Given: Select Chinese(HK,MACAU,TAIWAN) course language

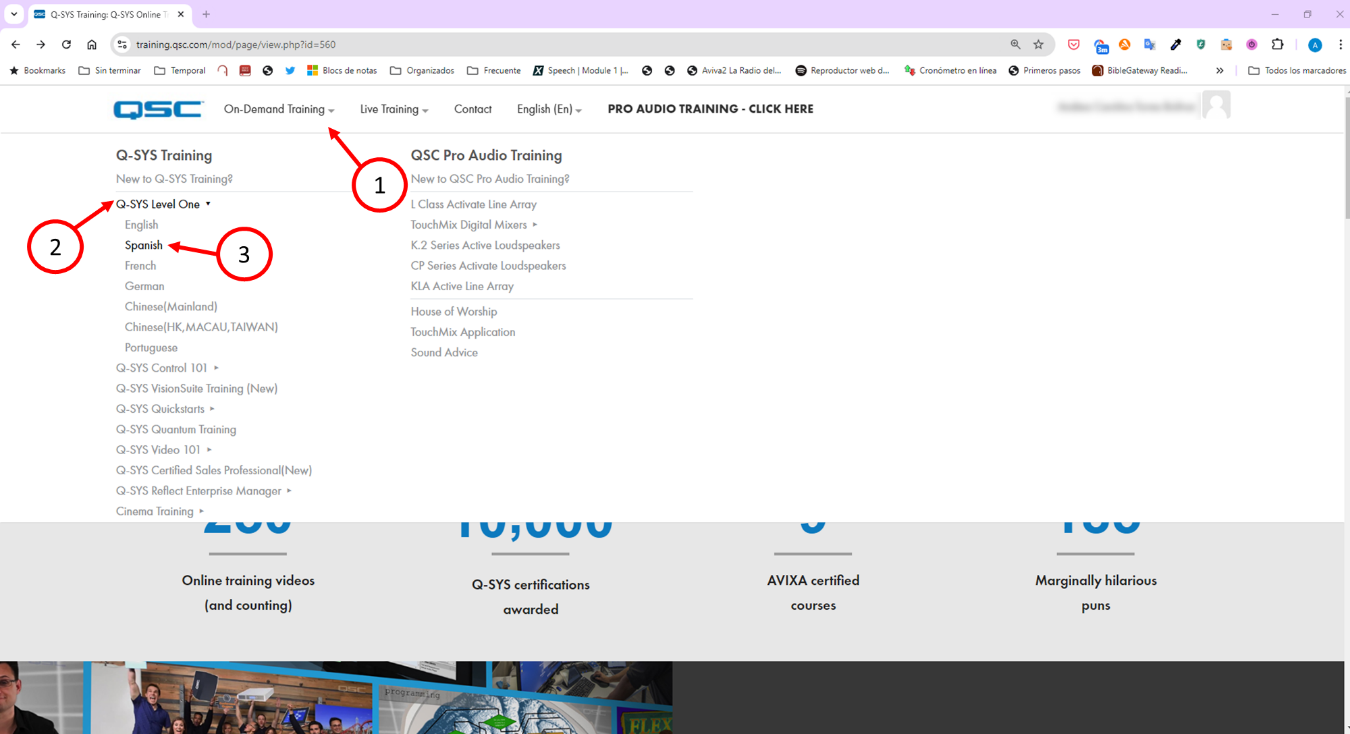Looking at the screenshot, I should (201, 327).
